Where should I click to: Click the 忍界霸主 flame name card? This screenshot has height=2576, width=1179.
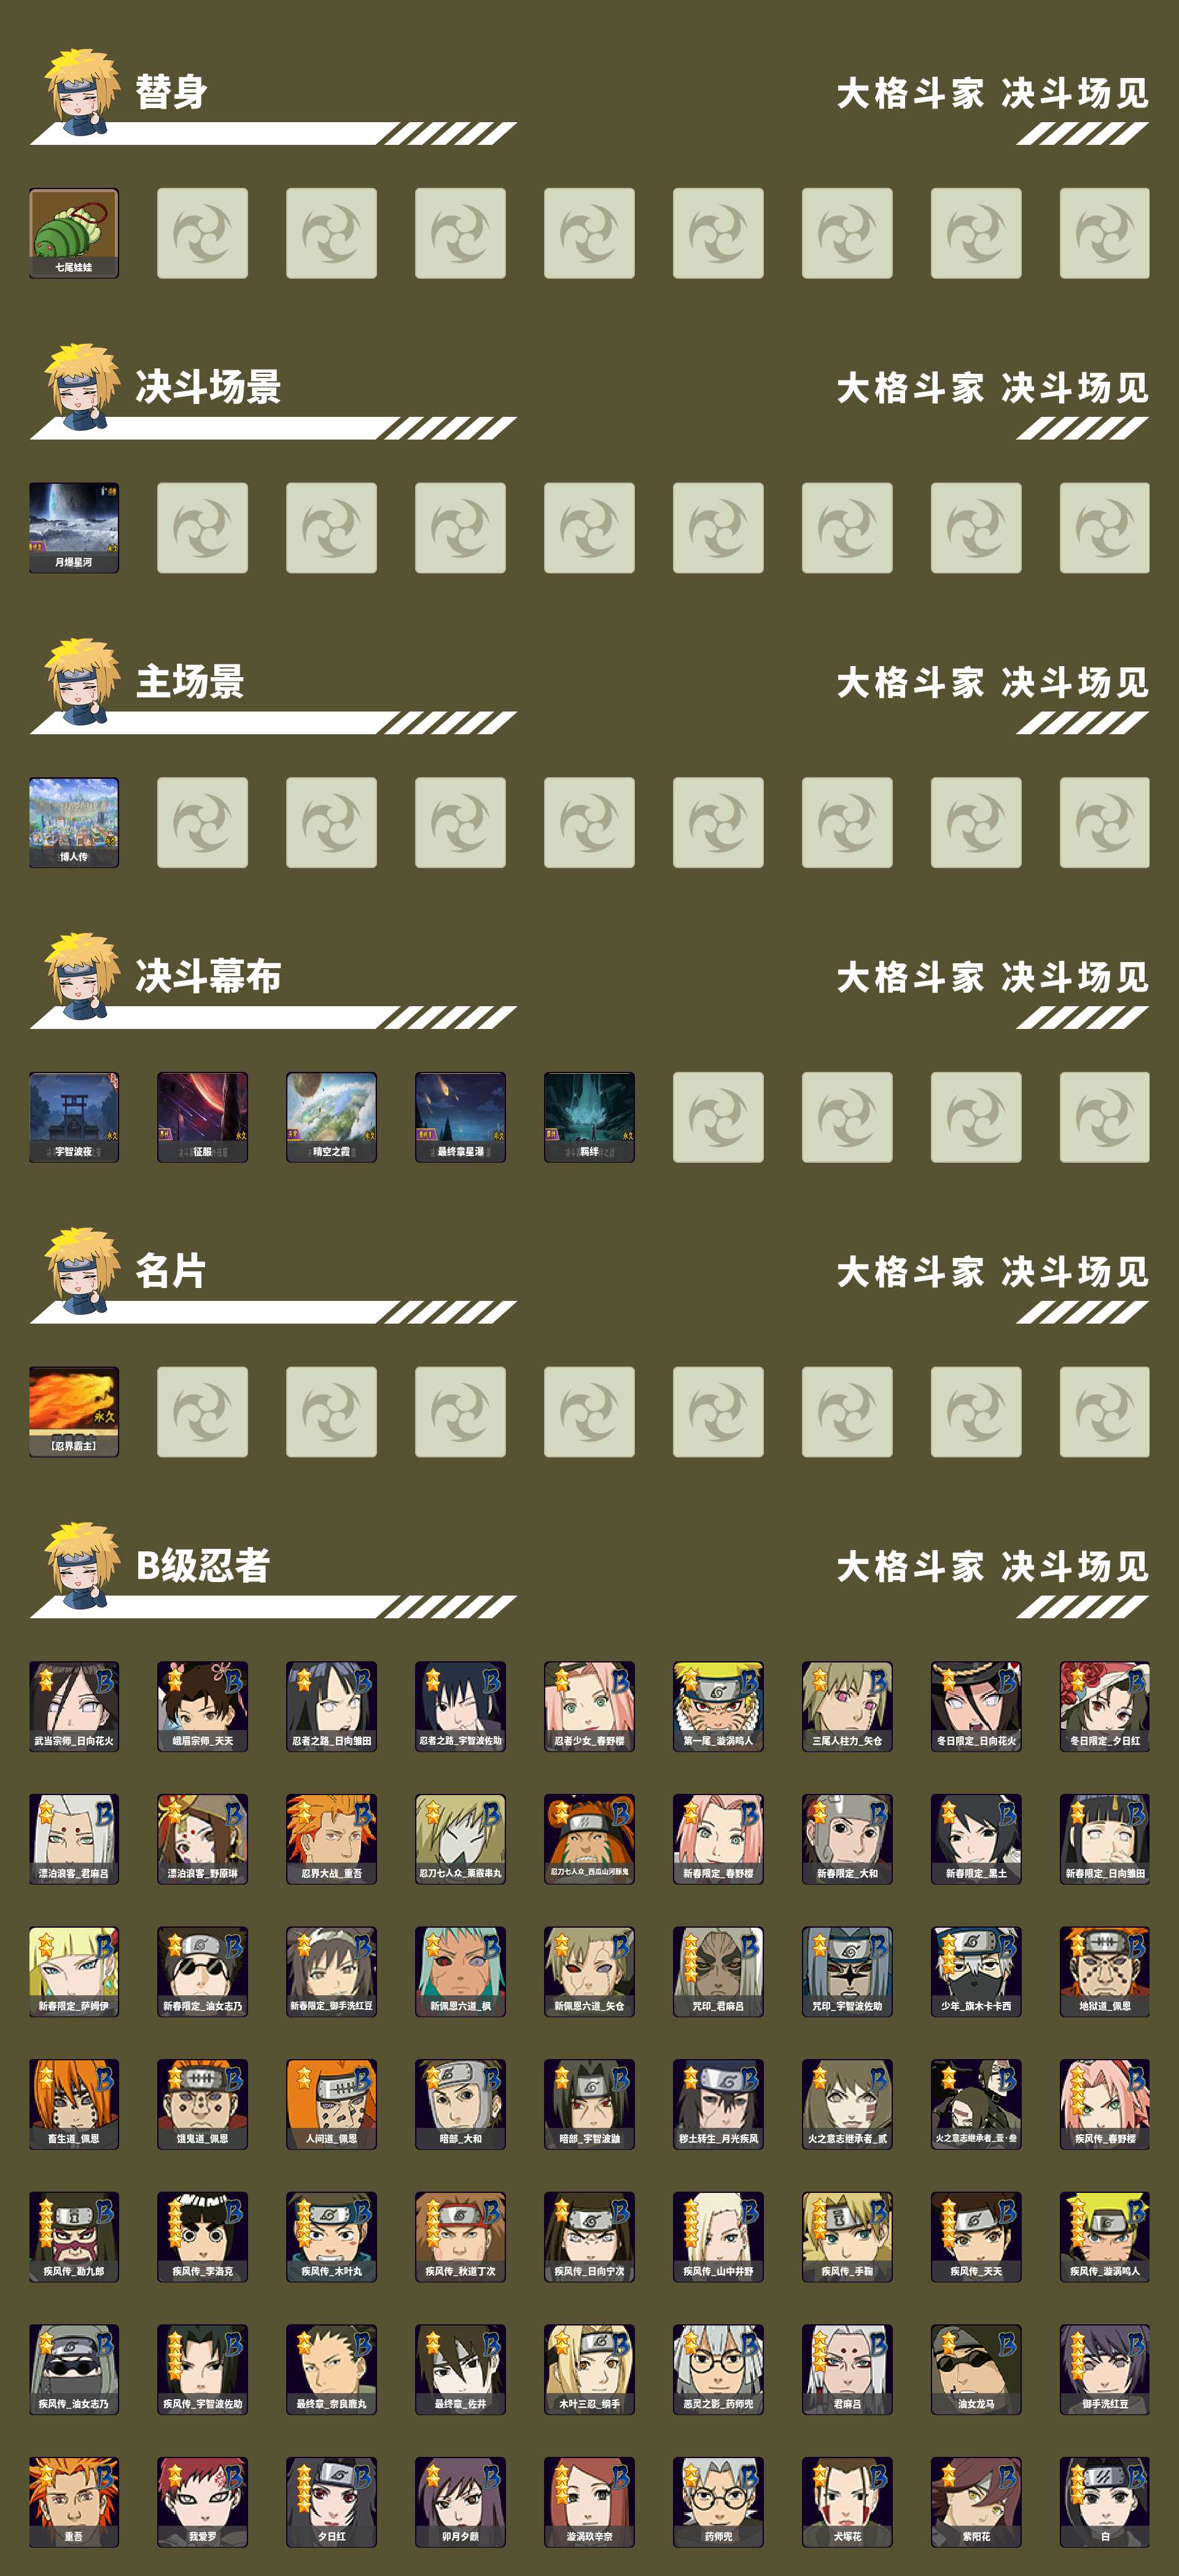(x=74, y=1412)
